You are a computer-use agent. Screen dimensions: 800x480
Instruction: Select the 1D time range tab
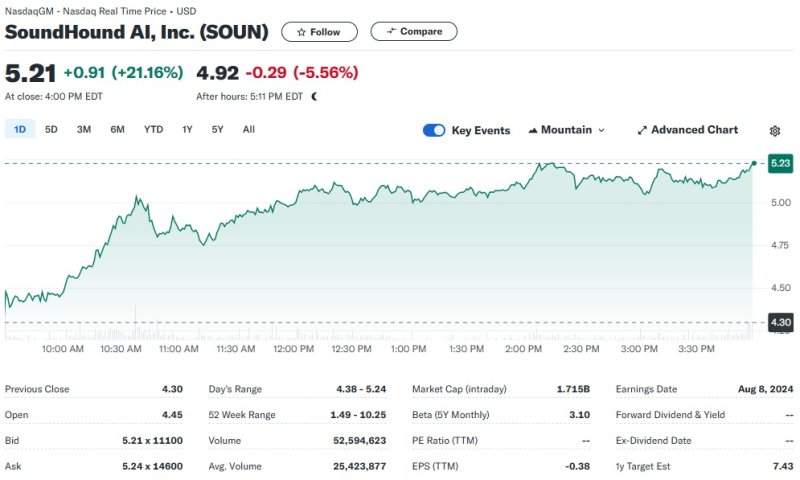(x=20, y=129)
